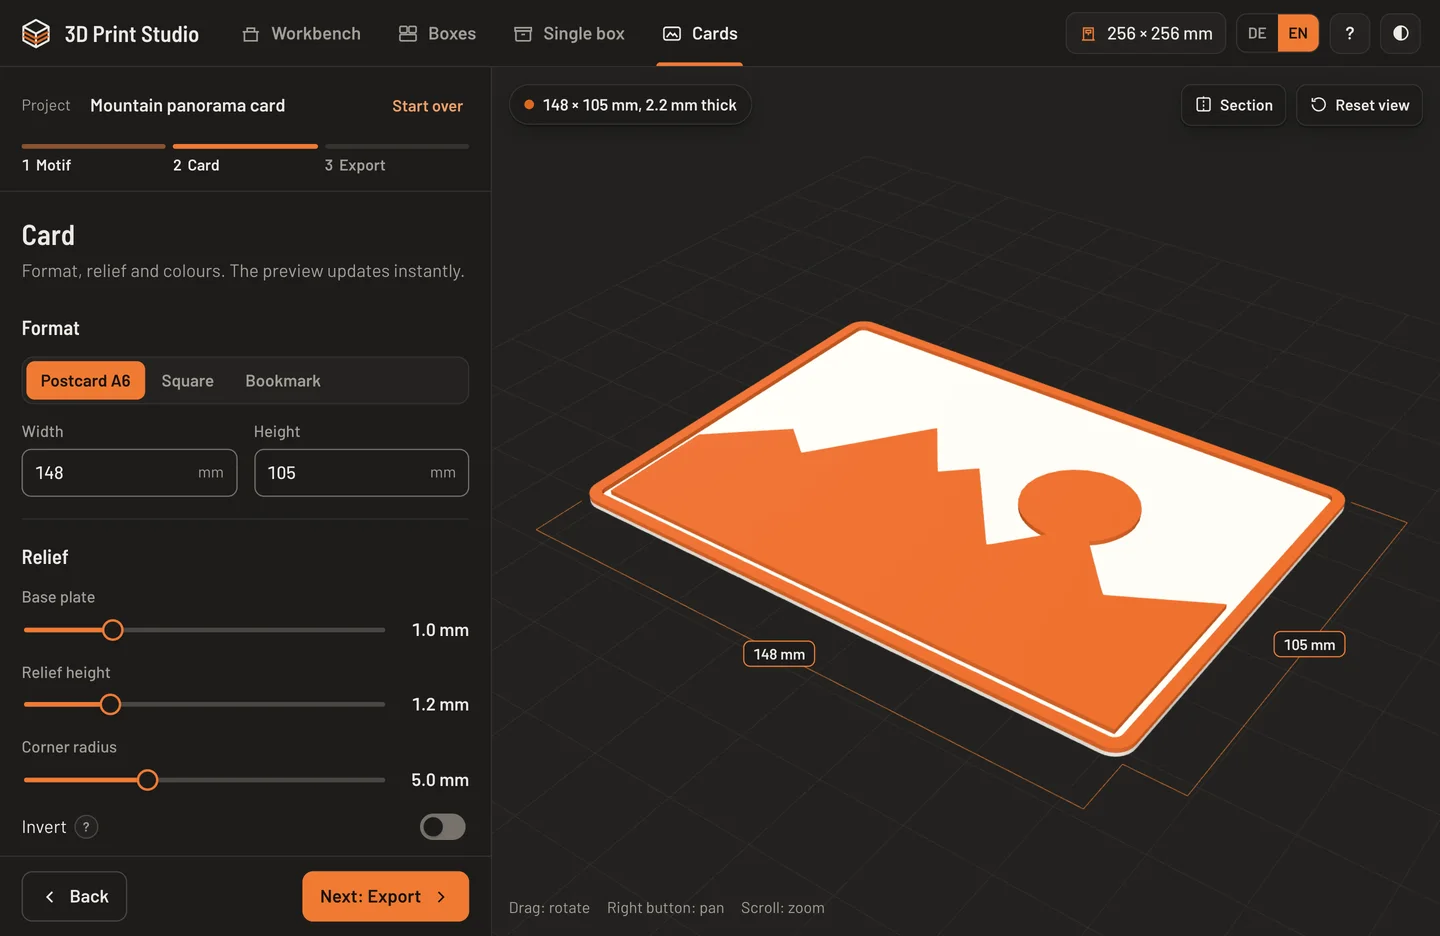1440x936 pixels.
Task: Click the 105 mm dimension label in preview
Action: click(1309, 645)
